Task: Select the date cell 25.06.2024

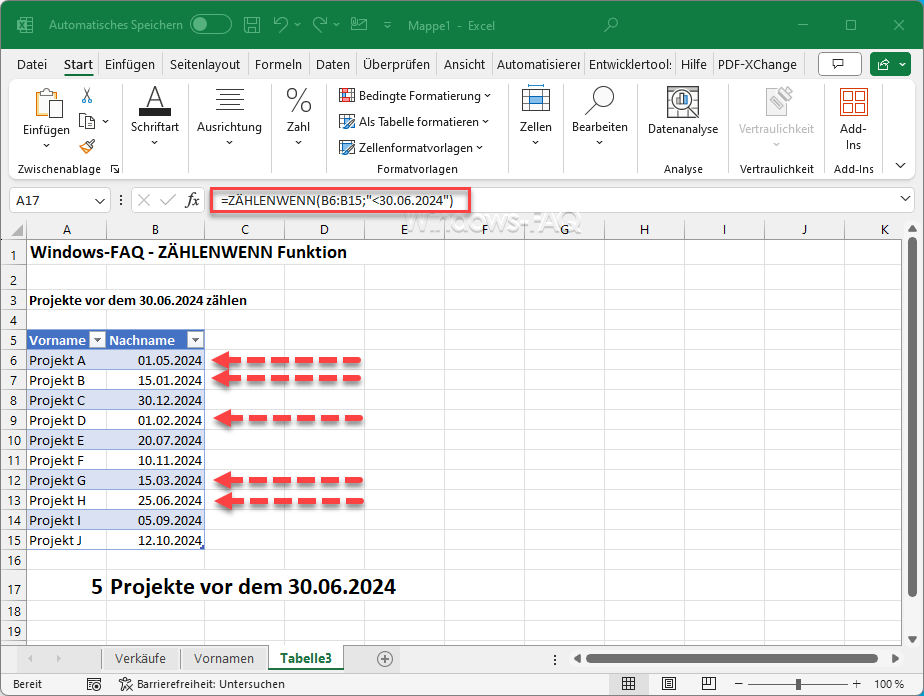Action: tap(156, 500)
